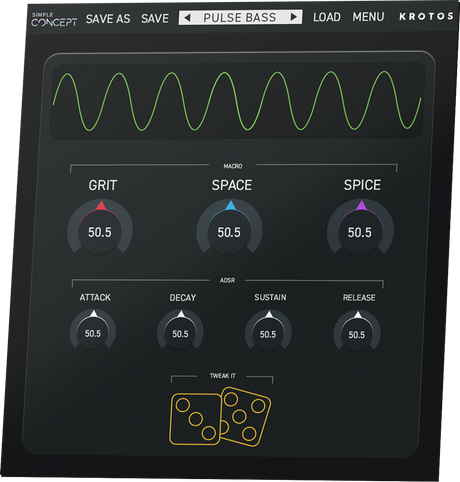Click the SAVE button
Image resolution: width=460 pixels, height=482 pixels.
coord(155,18)
